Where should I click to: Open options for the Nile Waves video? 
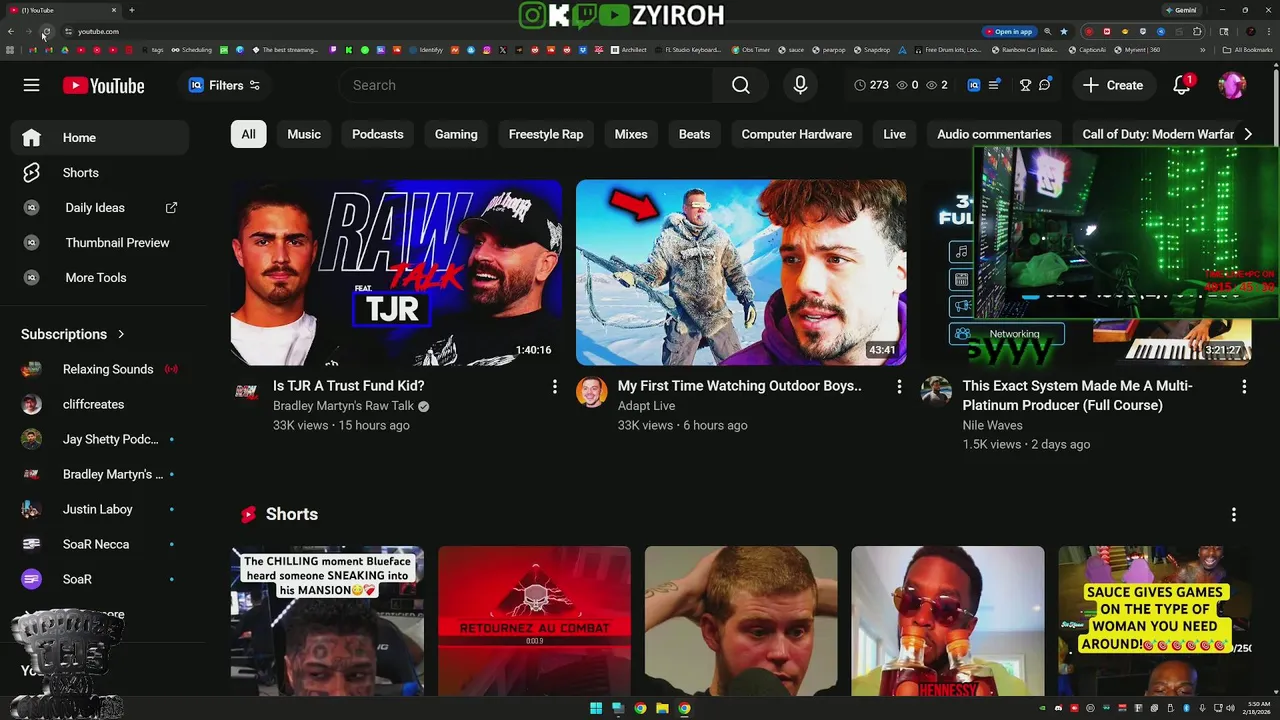[1244, 386]
